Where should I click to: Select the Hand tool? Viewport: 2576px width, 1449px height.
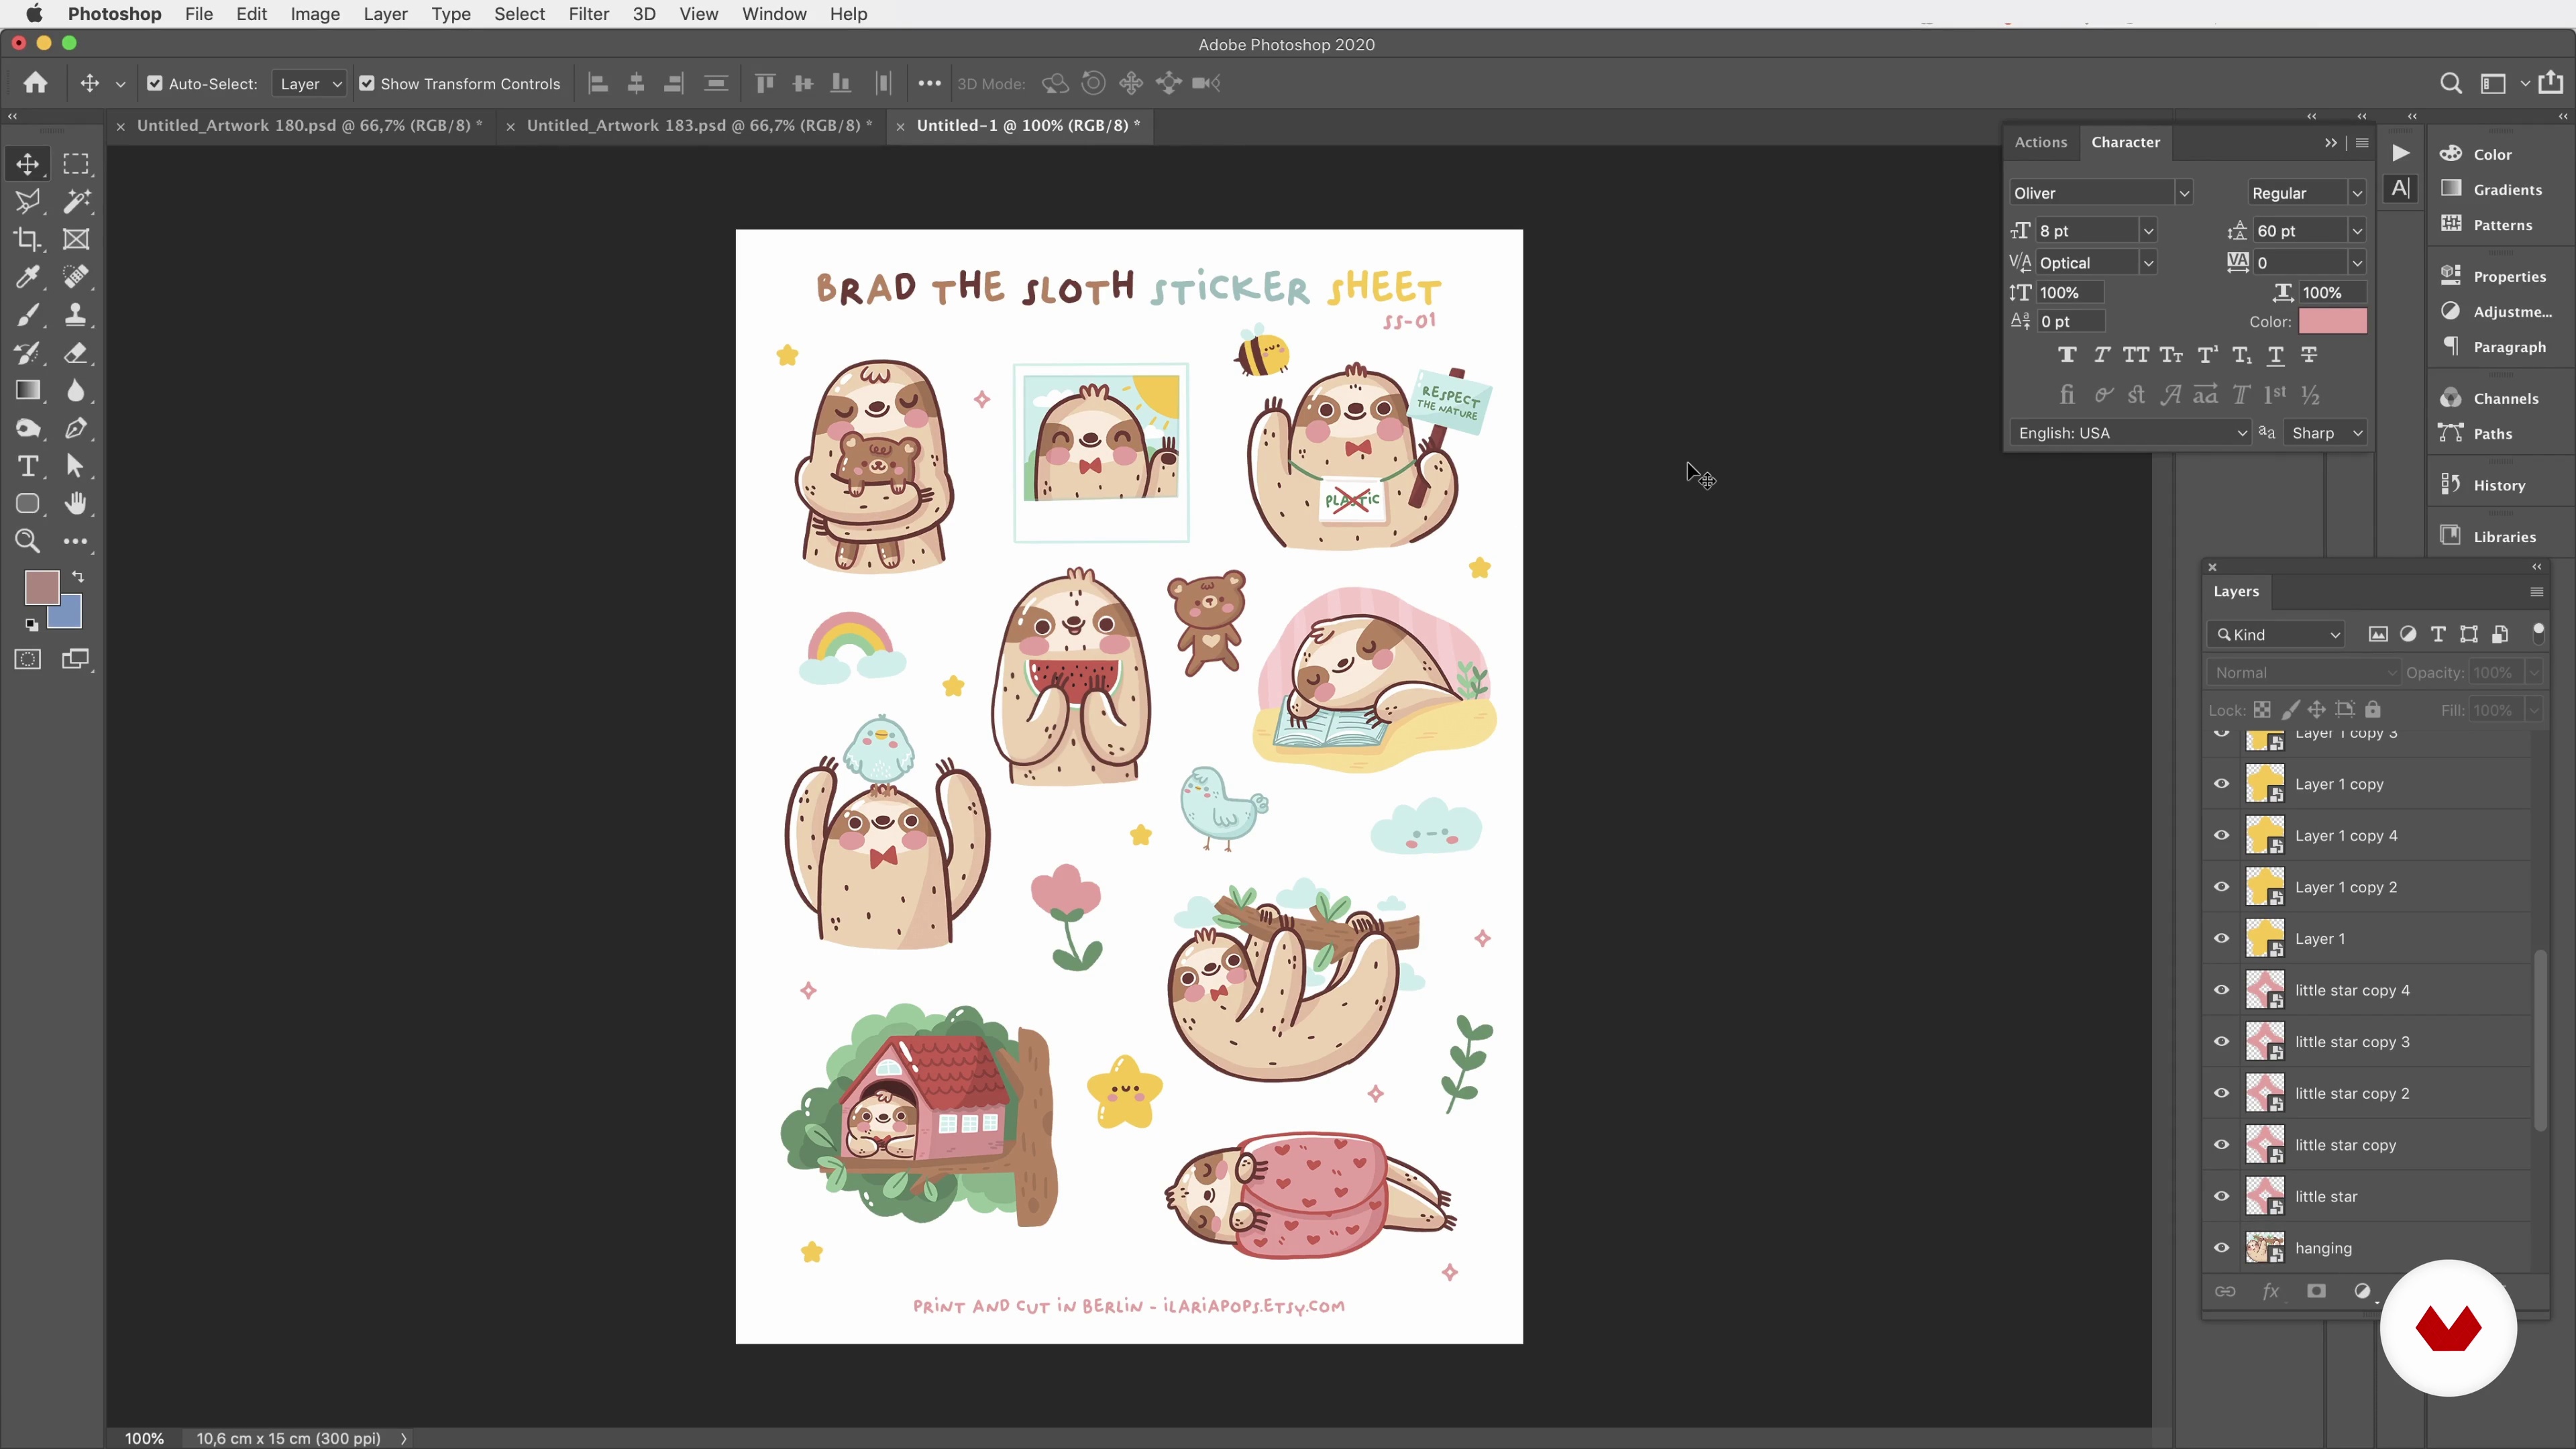[76, 504]
